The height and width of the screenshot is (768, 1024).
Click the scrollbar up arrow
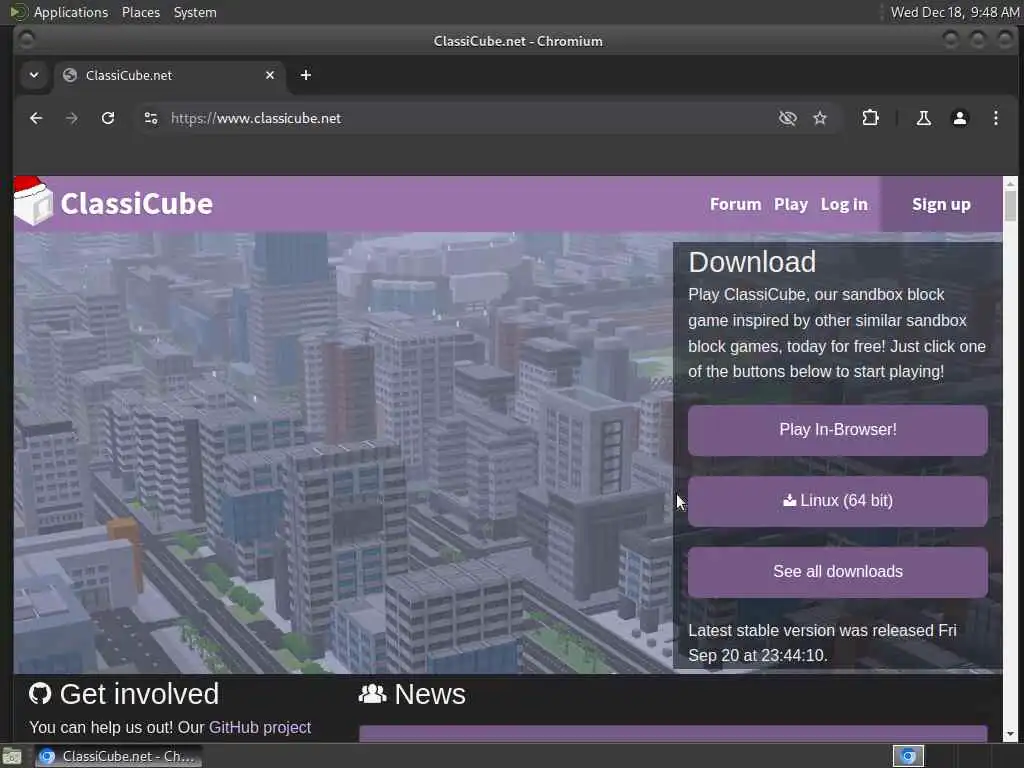(x=1010, y=182)
